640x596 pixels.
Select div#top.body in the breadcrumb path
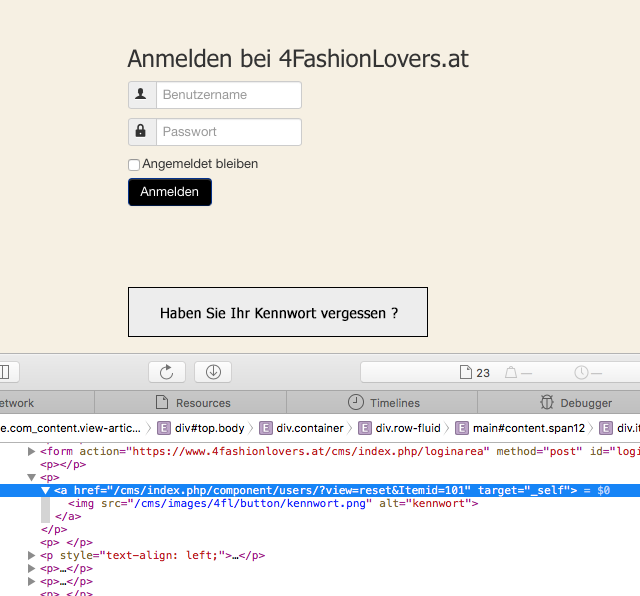pyautogui.click(x=209, y=428)
